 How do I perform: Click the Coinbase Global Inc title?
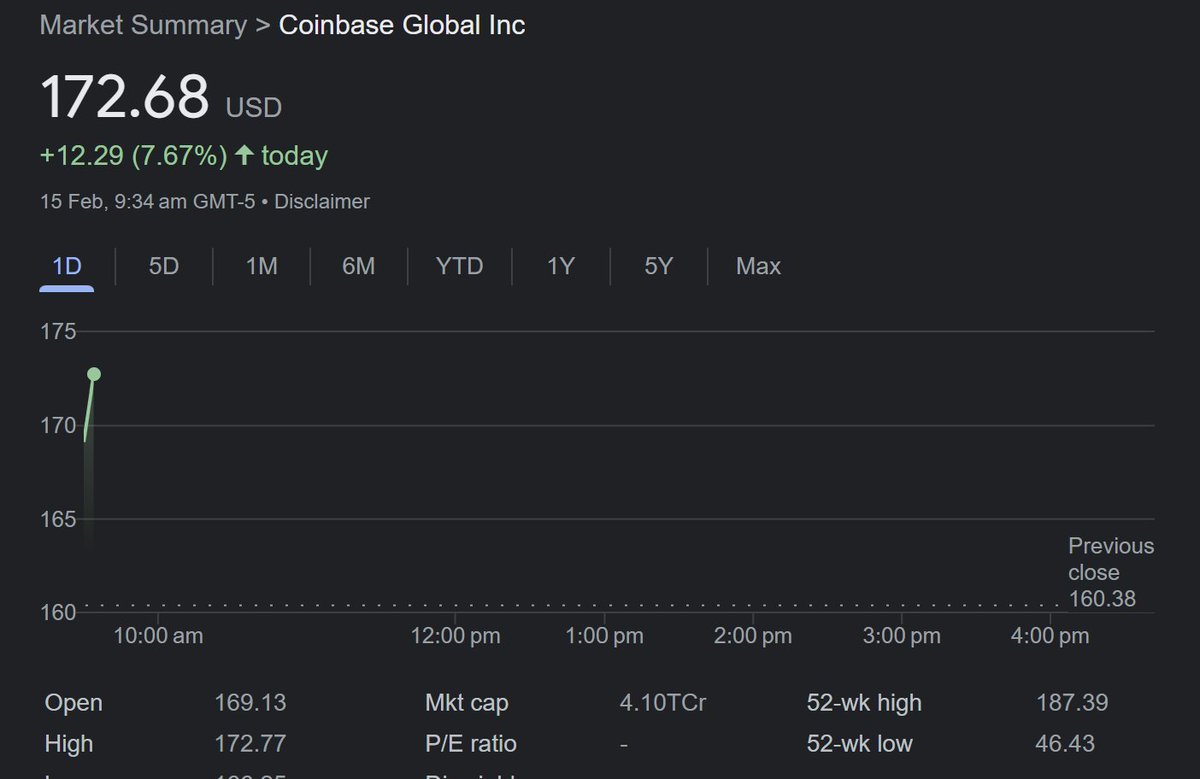tap(402, 25)
